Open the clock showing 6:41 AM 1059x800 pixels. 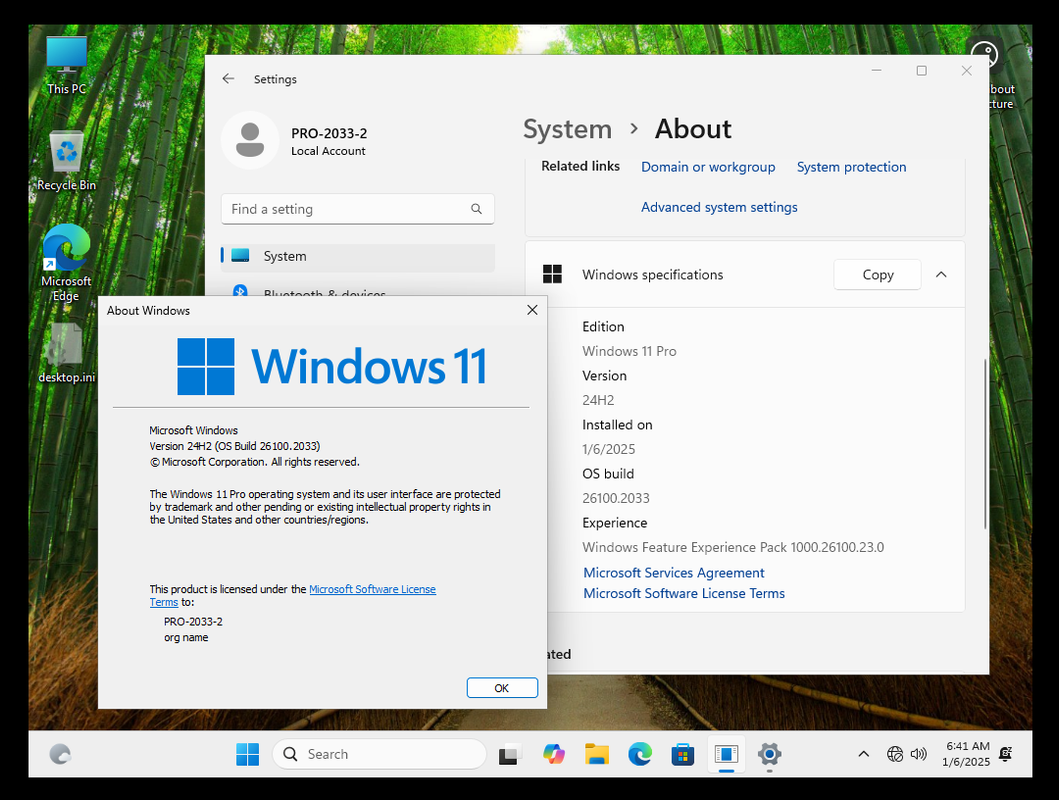(966, 754)
